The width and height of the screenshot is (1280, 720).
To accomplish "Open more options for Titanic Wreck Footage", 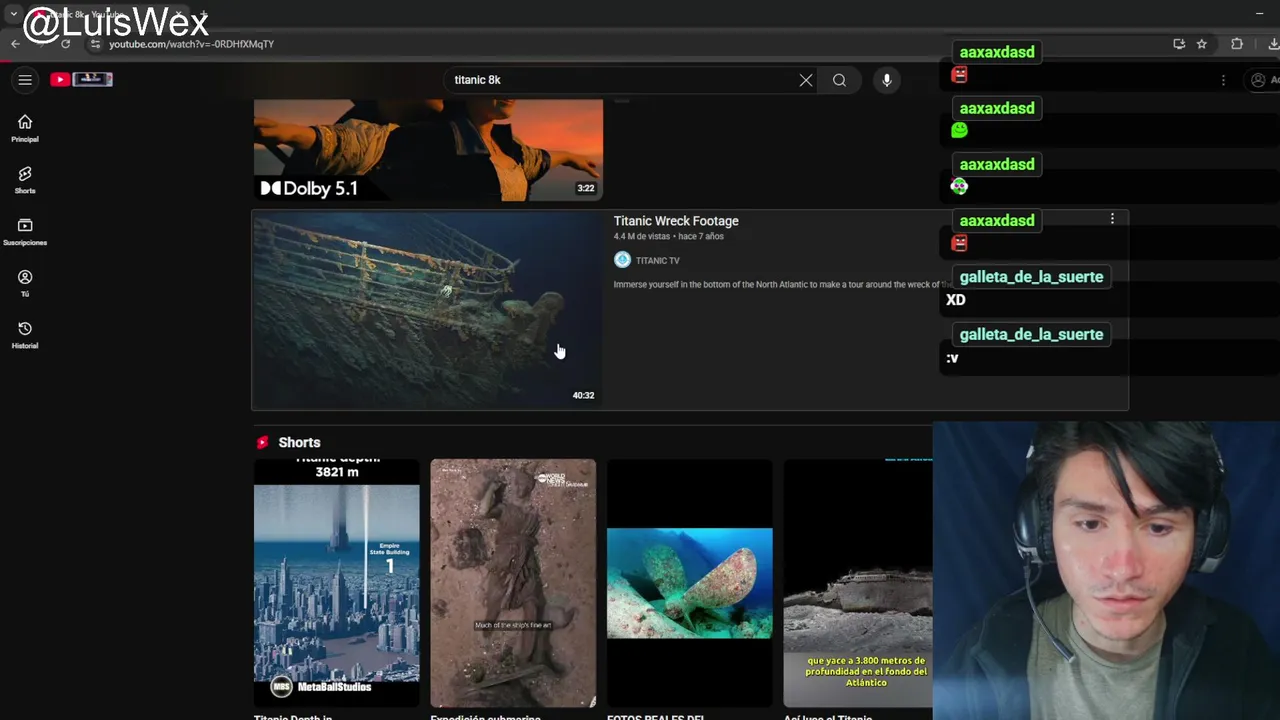I will click(1112, 219).
